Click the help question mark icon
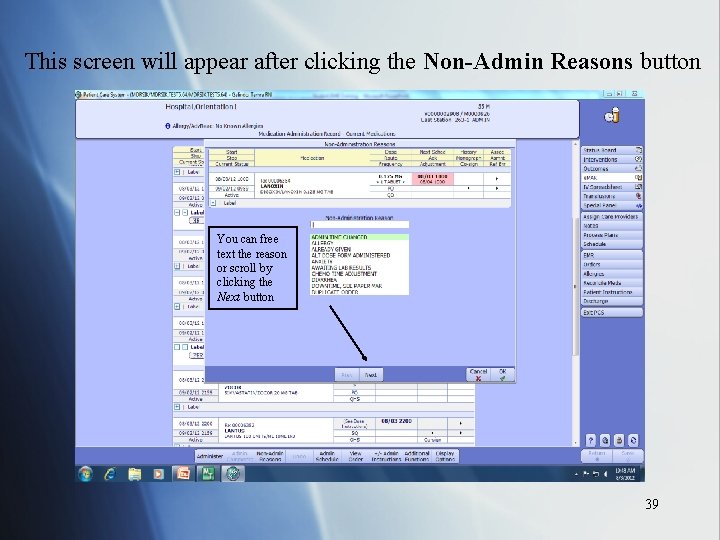 click(591, 440)
